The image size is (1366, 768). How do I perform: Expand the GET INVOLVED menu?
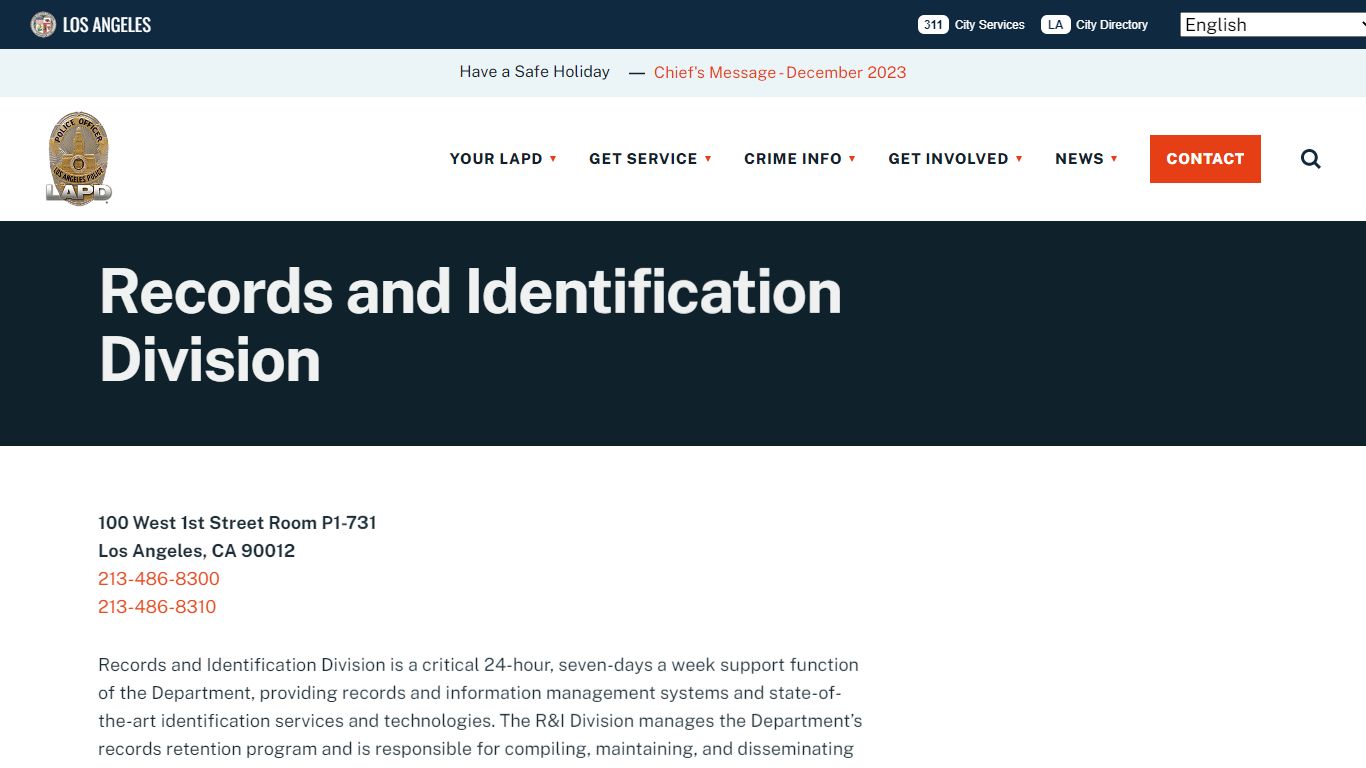955,159
